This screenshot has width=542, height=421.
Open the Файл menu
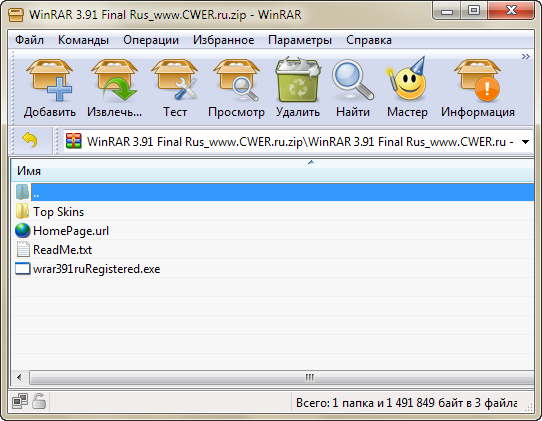pyautogui.click(x=29, y=40)
